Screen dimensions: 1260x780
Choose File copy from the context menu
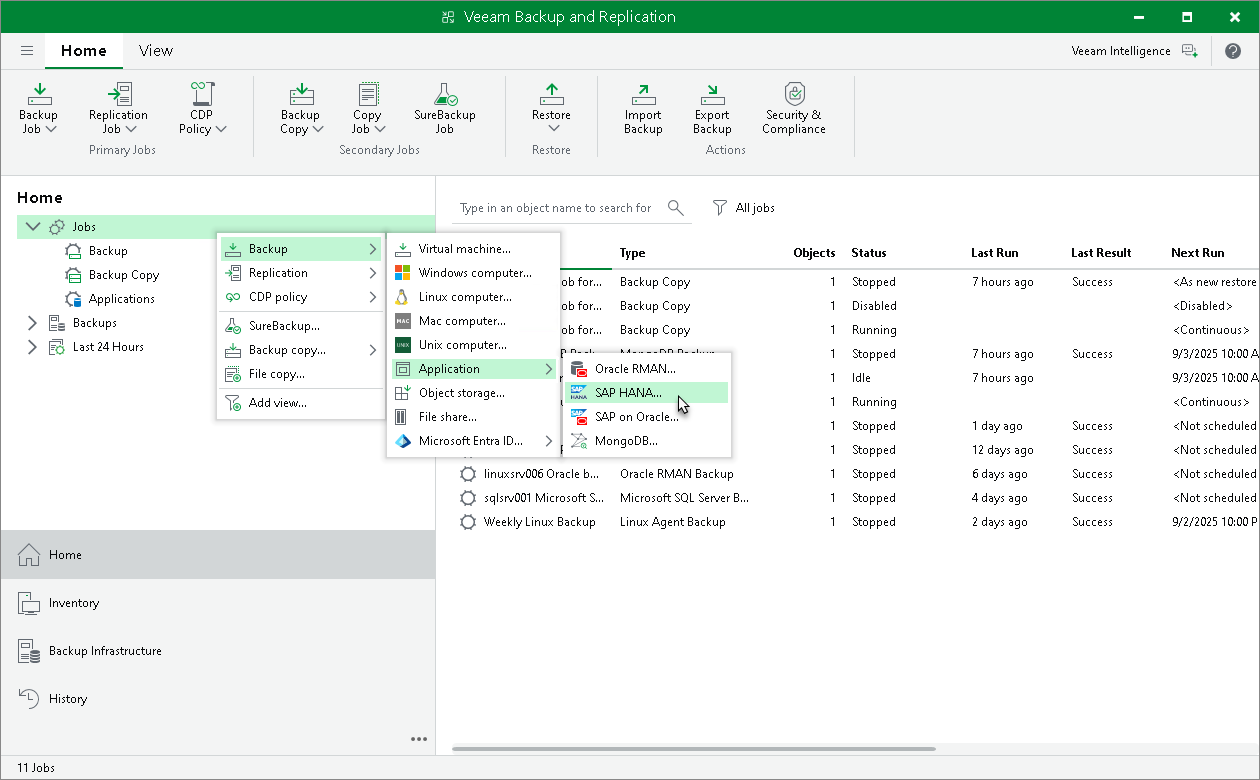point(300,374)
